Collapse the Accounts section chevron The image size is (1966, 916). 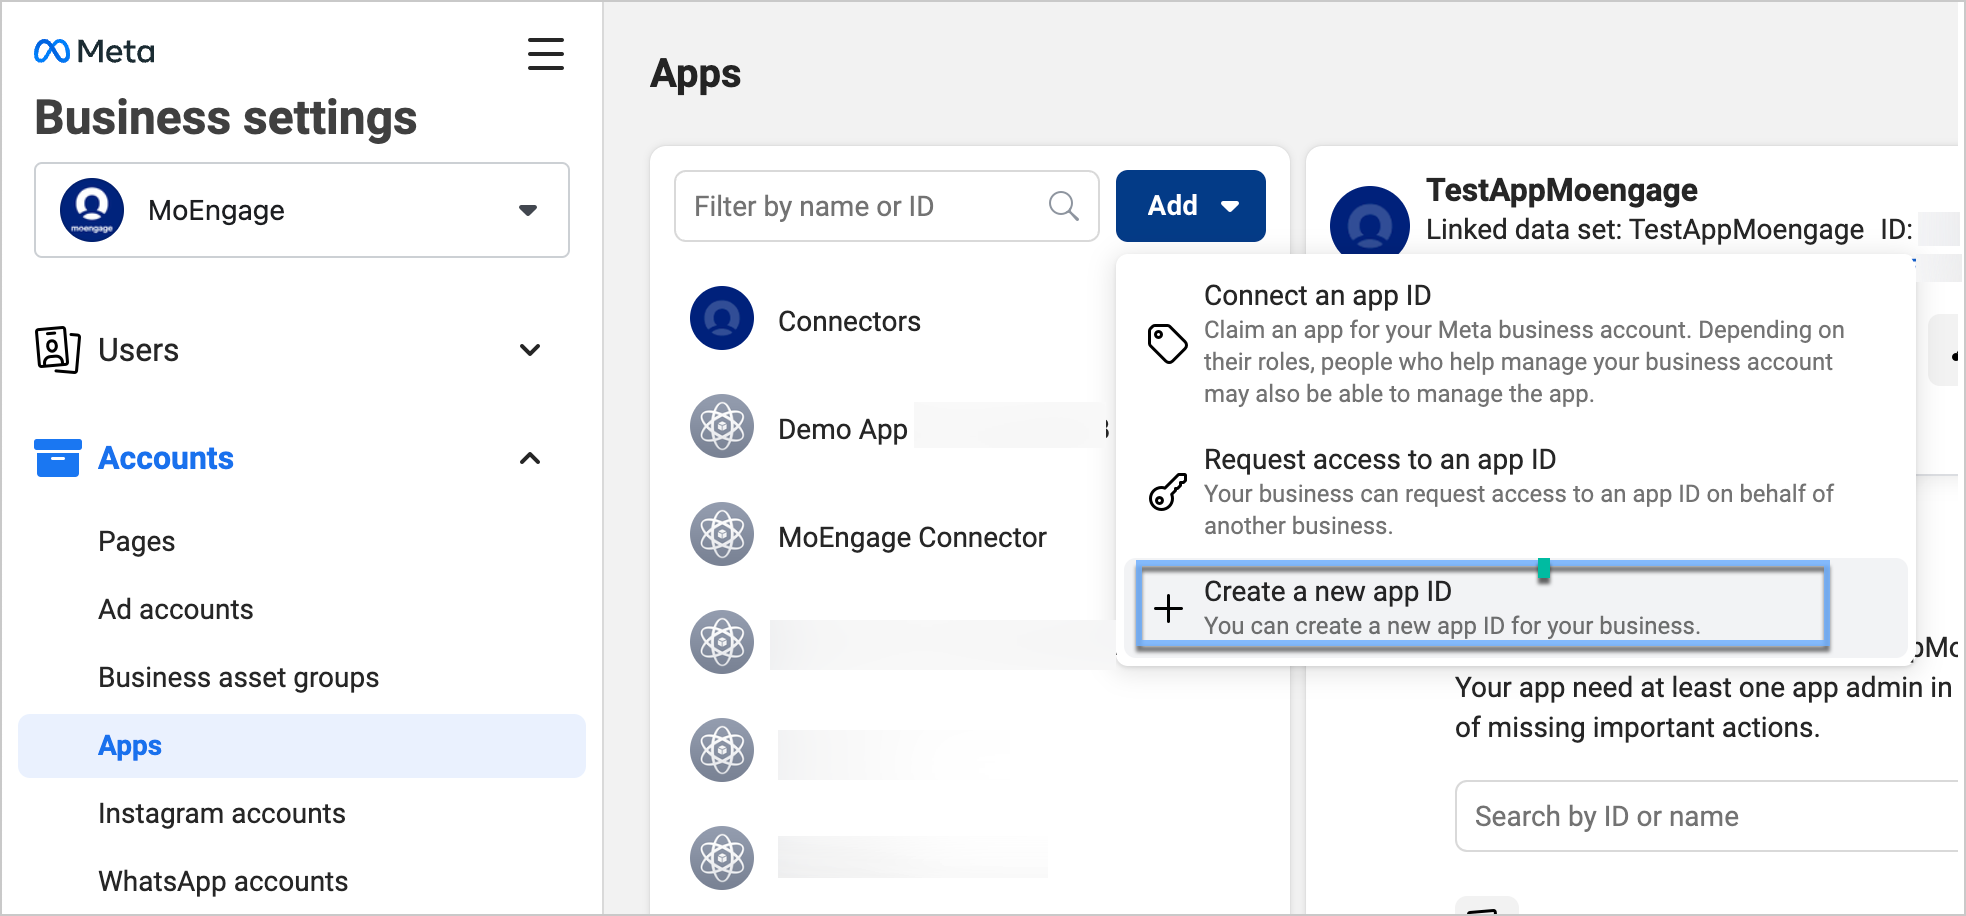[530, 458]
